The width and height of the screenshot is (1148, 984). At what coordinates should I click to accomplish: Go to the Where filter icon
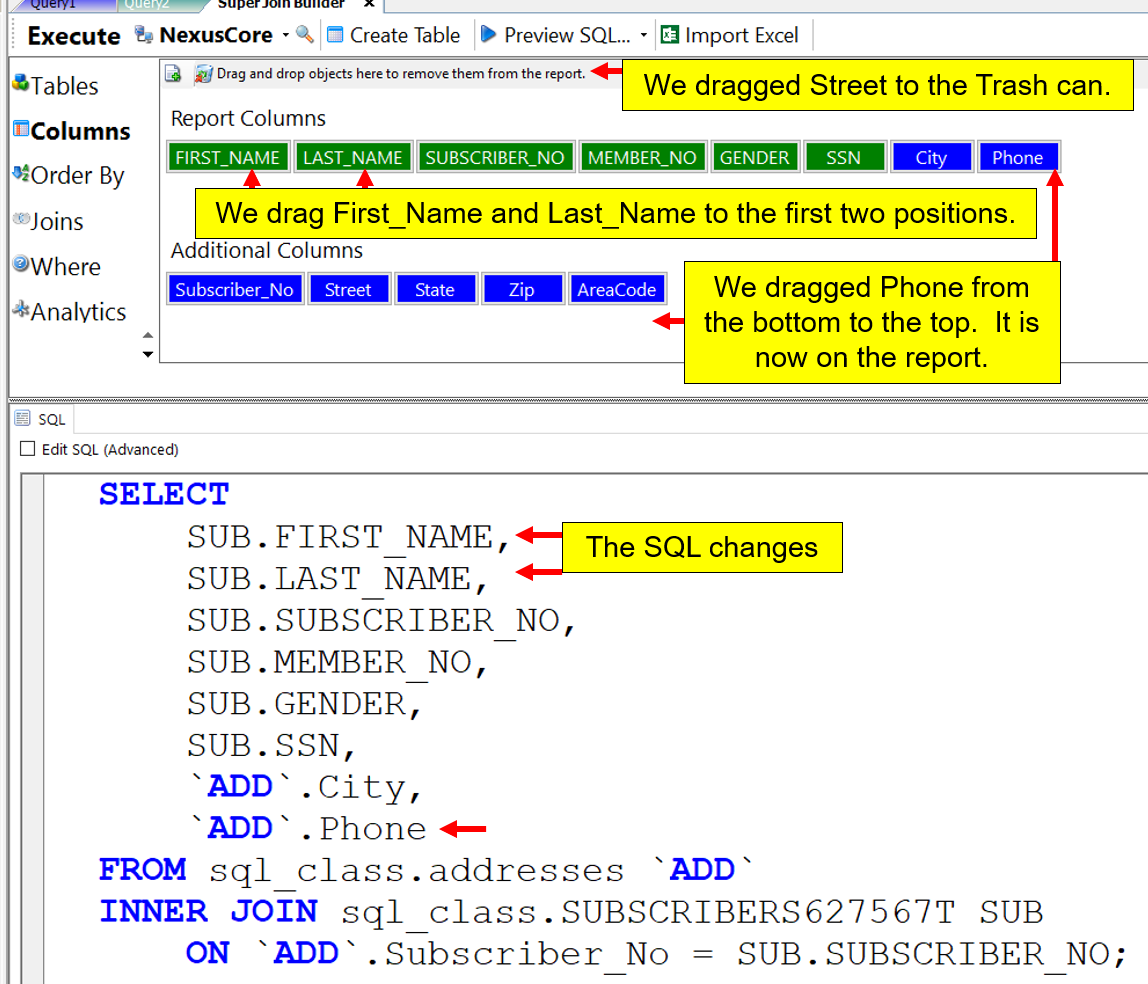point(20,265)
